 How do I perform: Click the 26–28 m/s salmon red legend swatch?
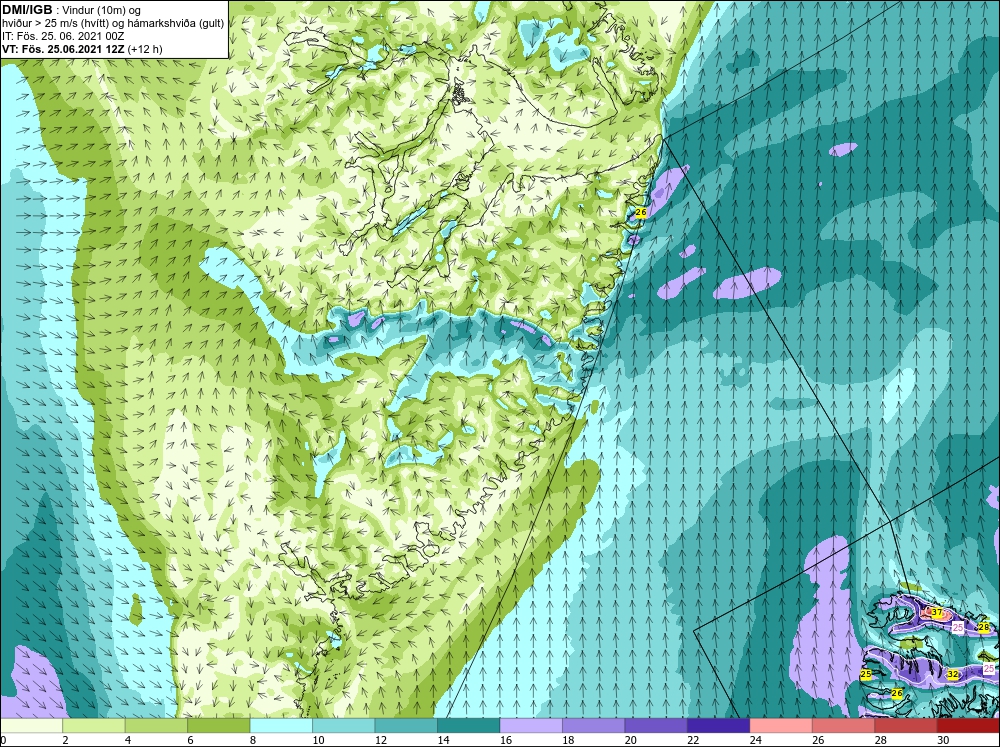pos(844,725)
